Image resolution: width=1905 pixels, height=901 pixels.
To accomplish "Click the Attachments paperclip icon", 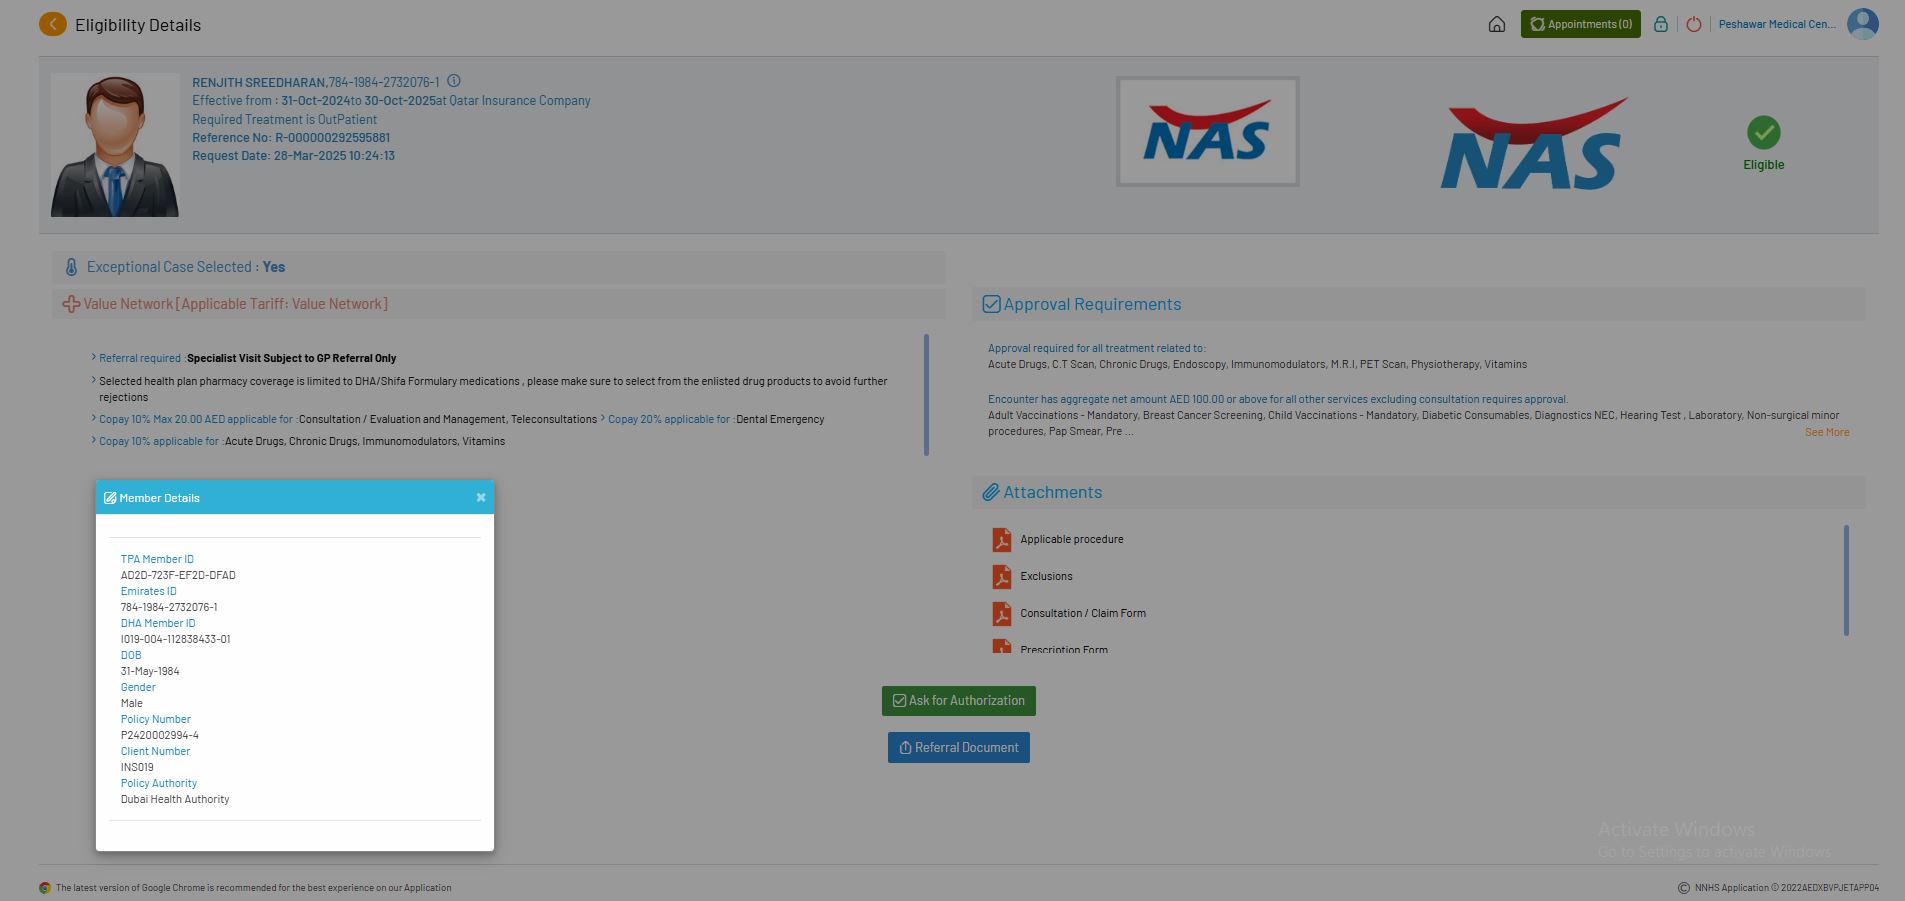I will pos(990,492).
